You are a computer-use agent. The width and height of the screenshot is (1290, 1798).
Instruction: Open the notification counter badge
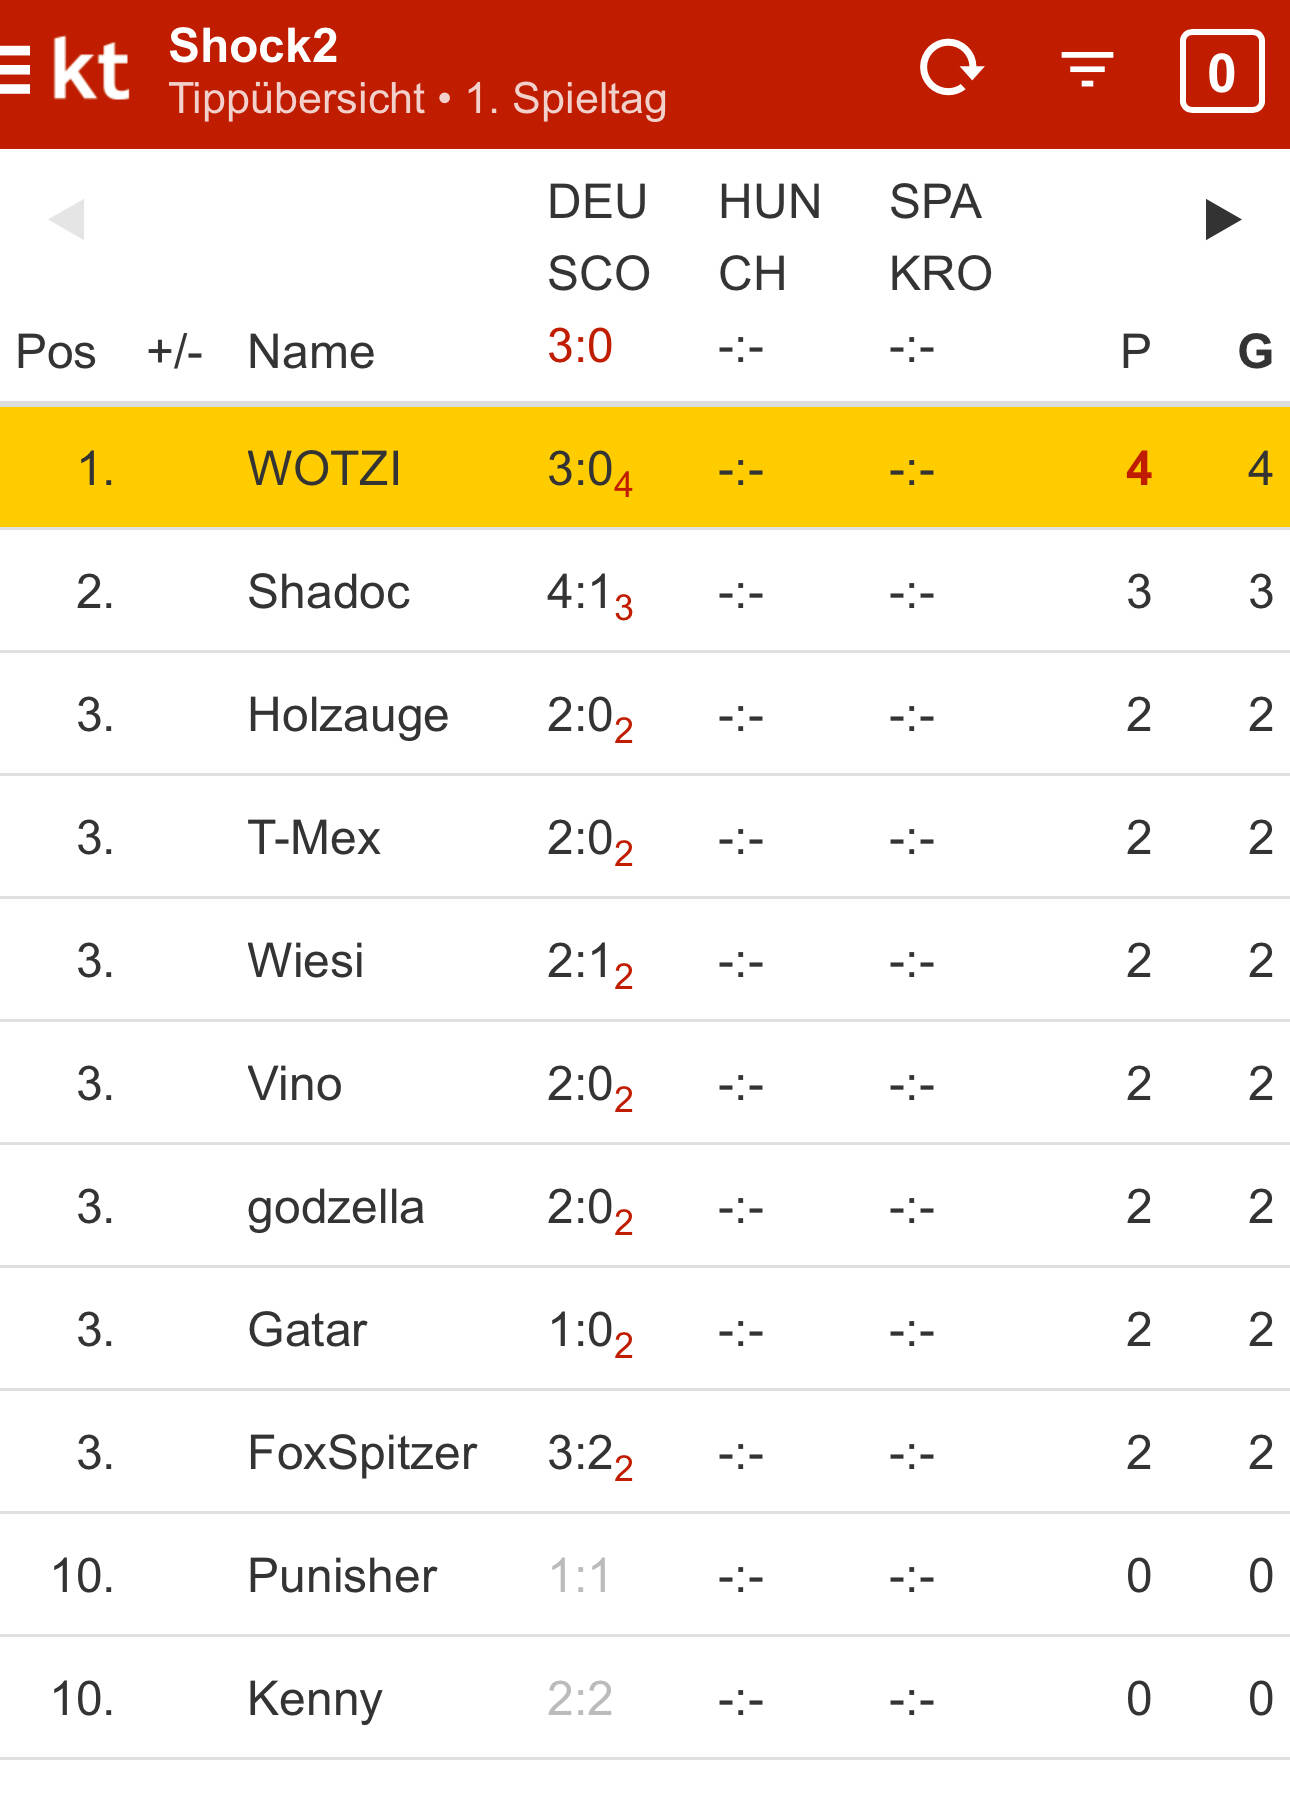[x=1221, y=72]
